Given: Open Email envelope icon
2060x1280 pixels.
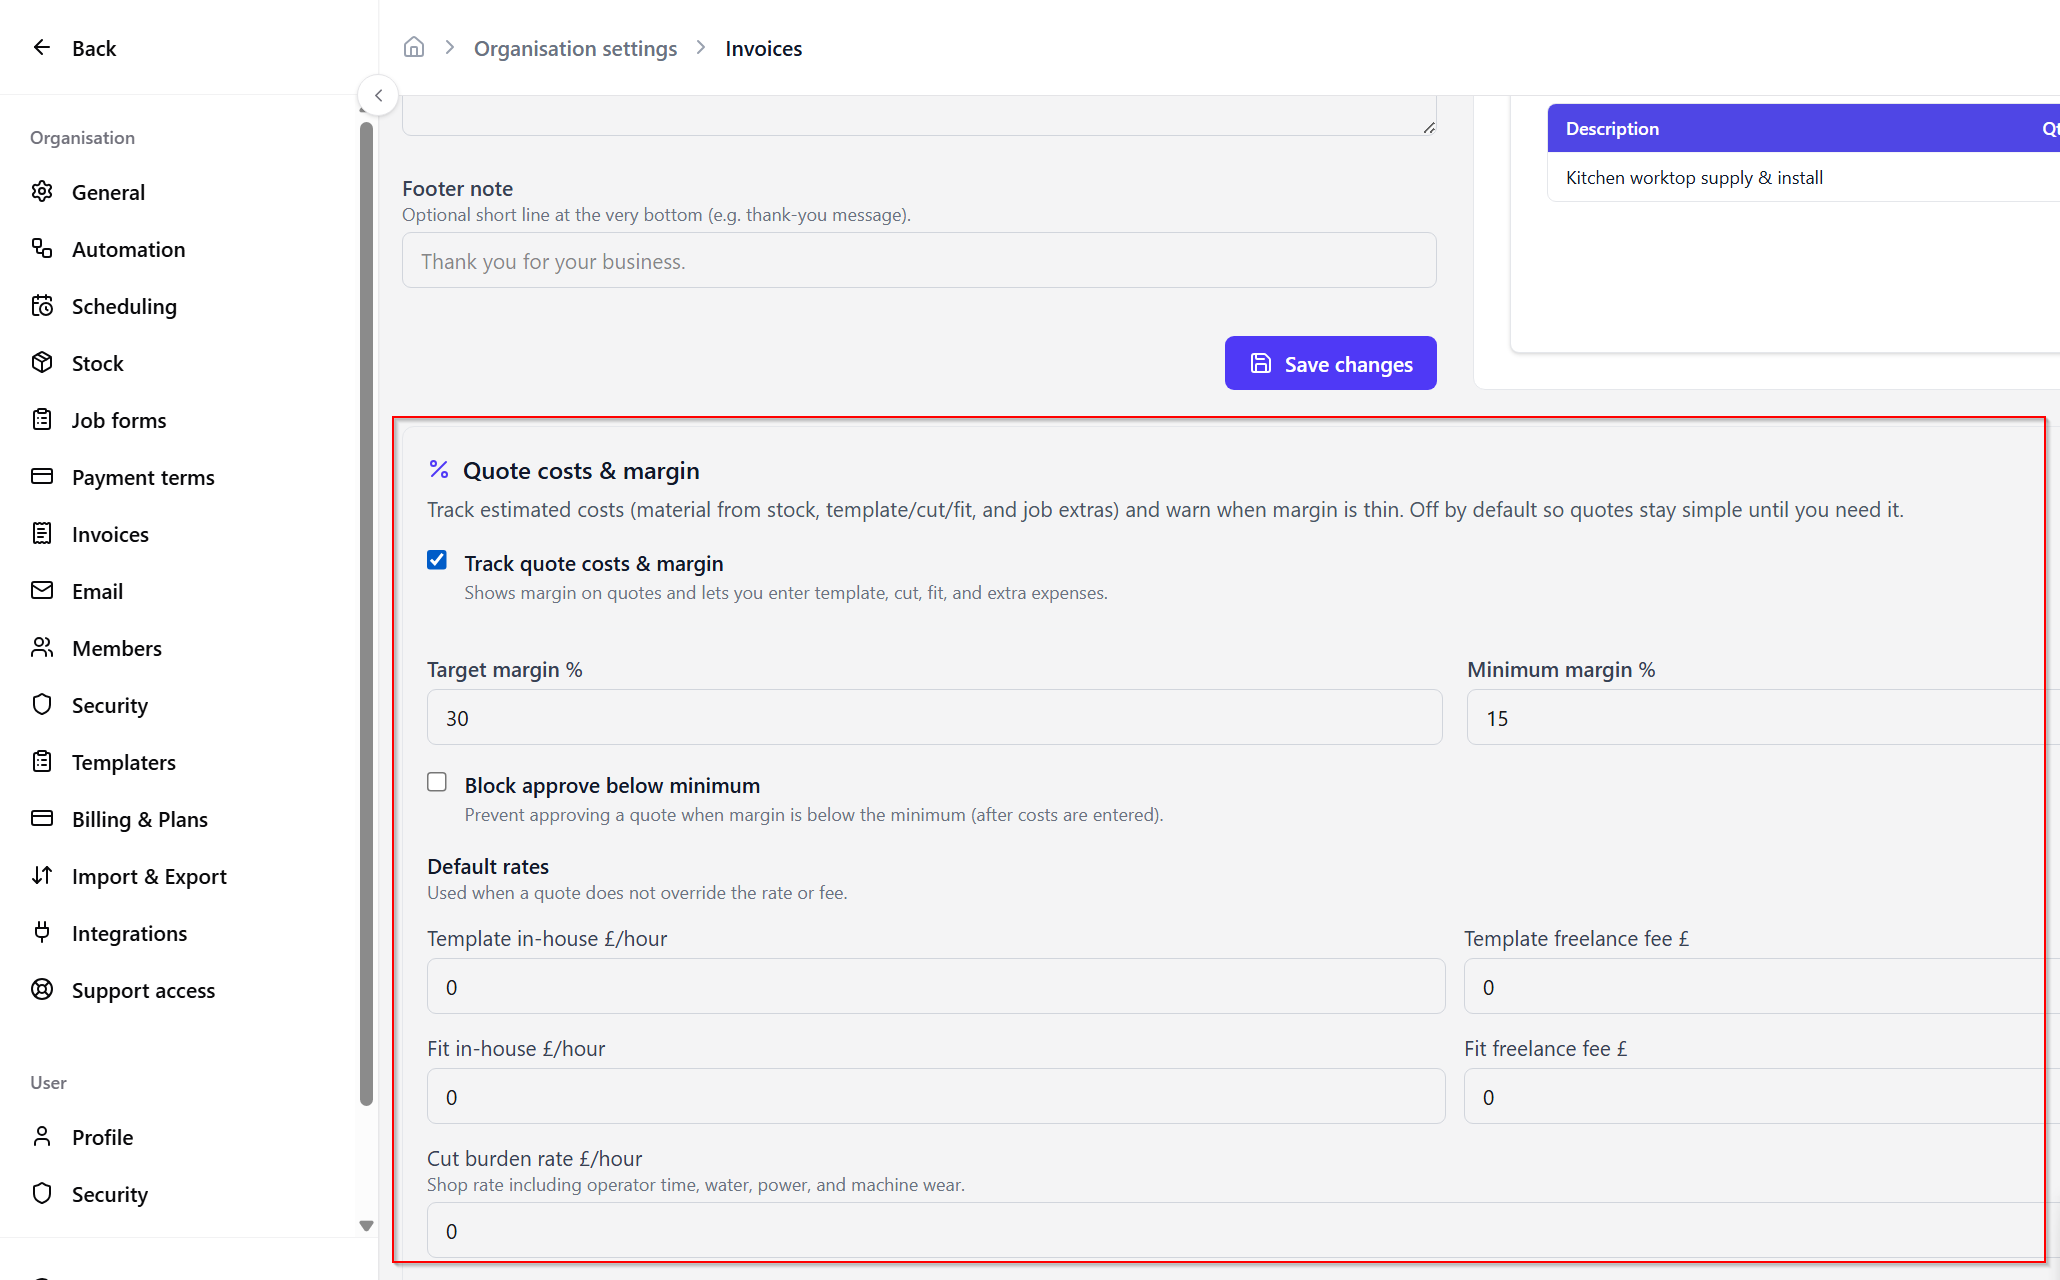Looking at the screenshot, I should click(x=42, y=590).
